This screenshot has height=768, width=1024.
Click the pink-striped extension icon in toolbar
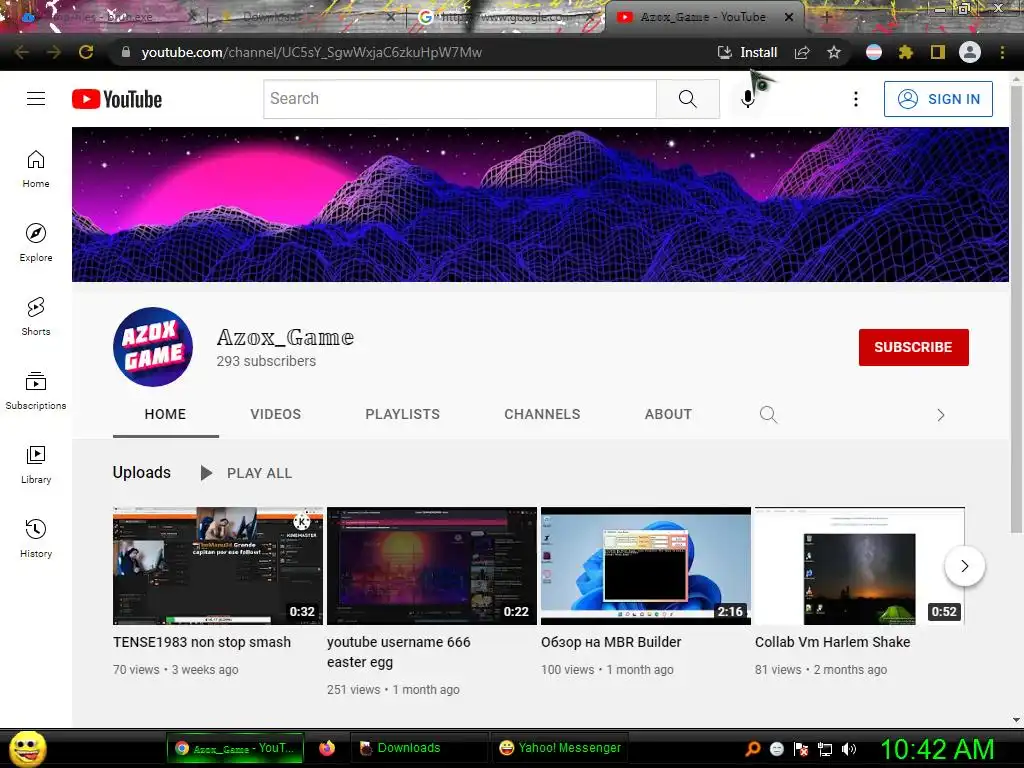[874, 52]
